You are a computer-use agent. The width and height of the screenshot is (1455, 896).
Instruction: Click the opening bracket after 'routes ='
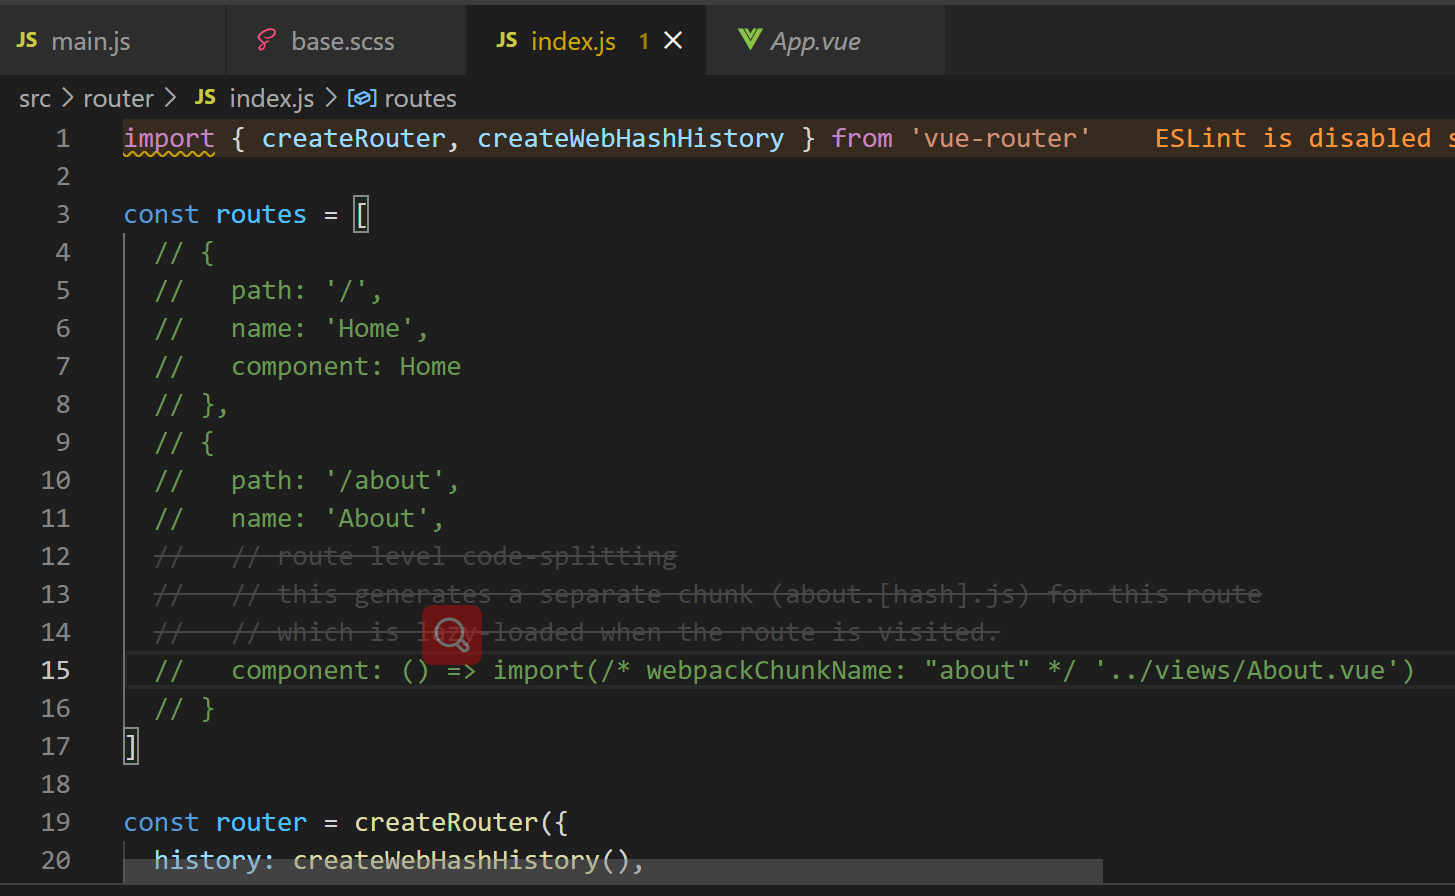click(362, 215)
